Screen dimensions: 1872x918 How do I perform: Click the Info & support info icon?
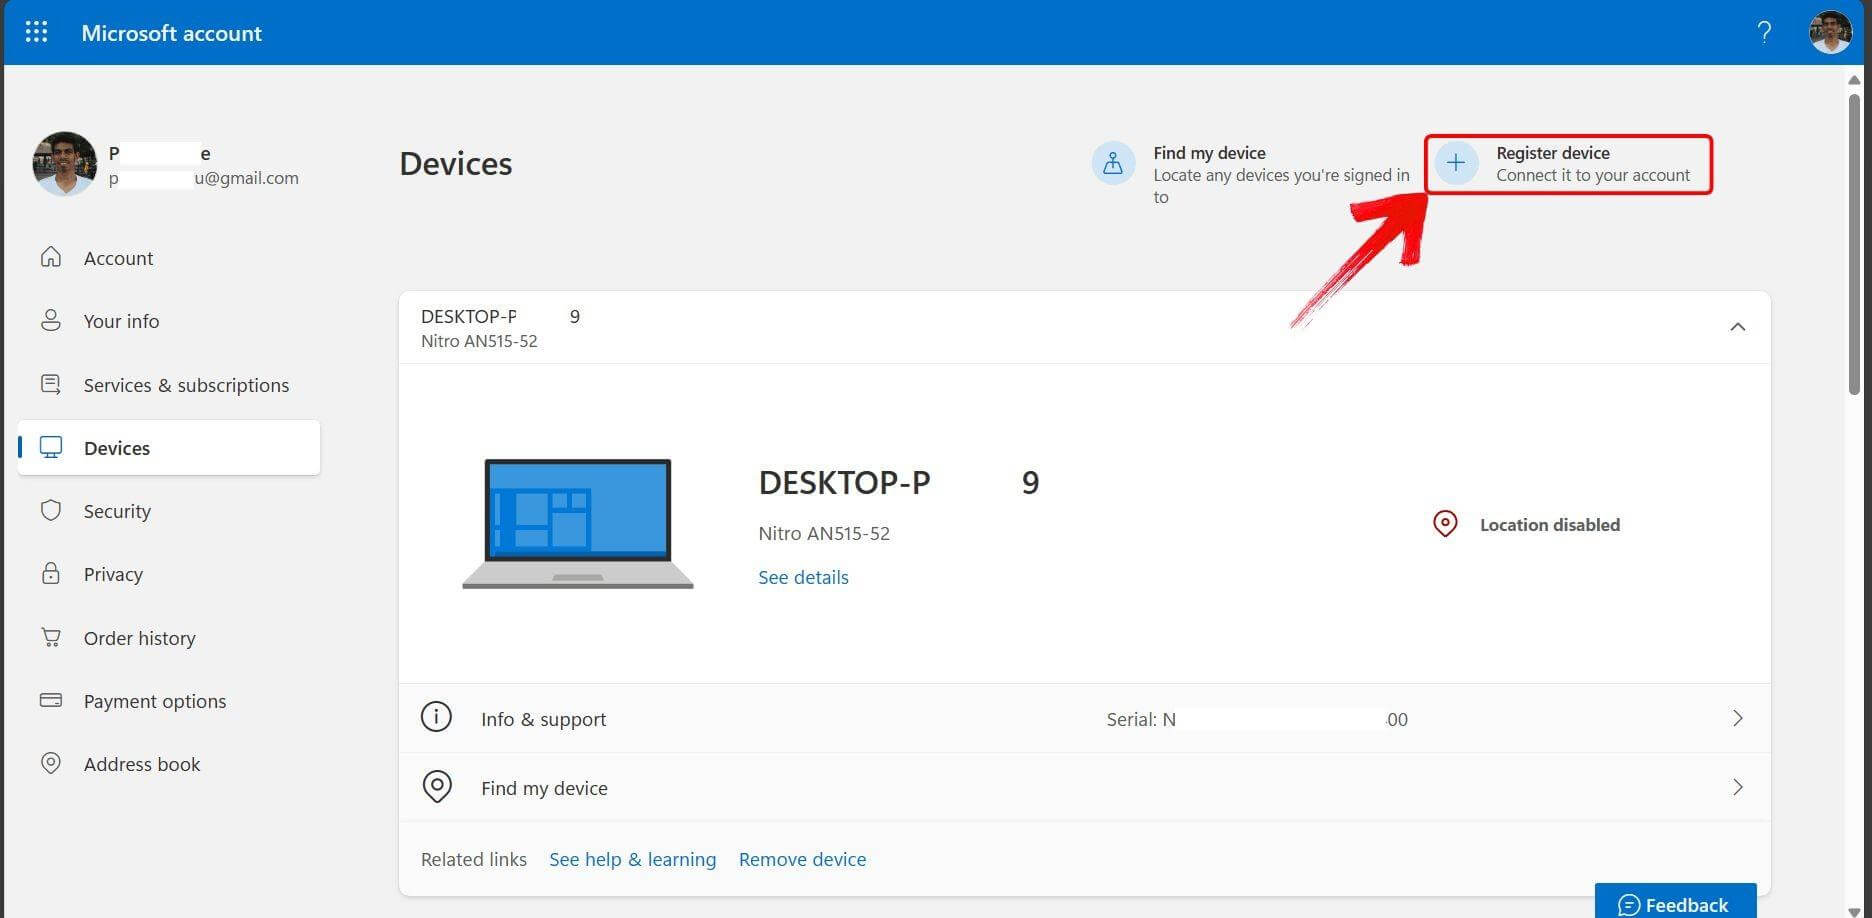436,718
